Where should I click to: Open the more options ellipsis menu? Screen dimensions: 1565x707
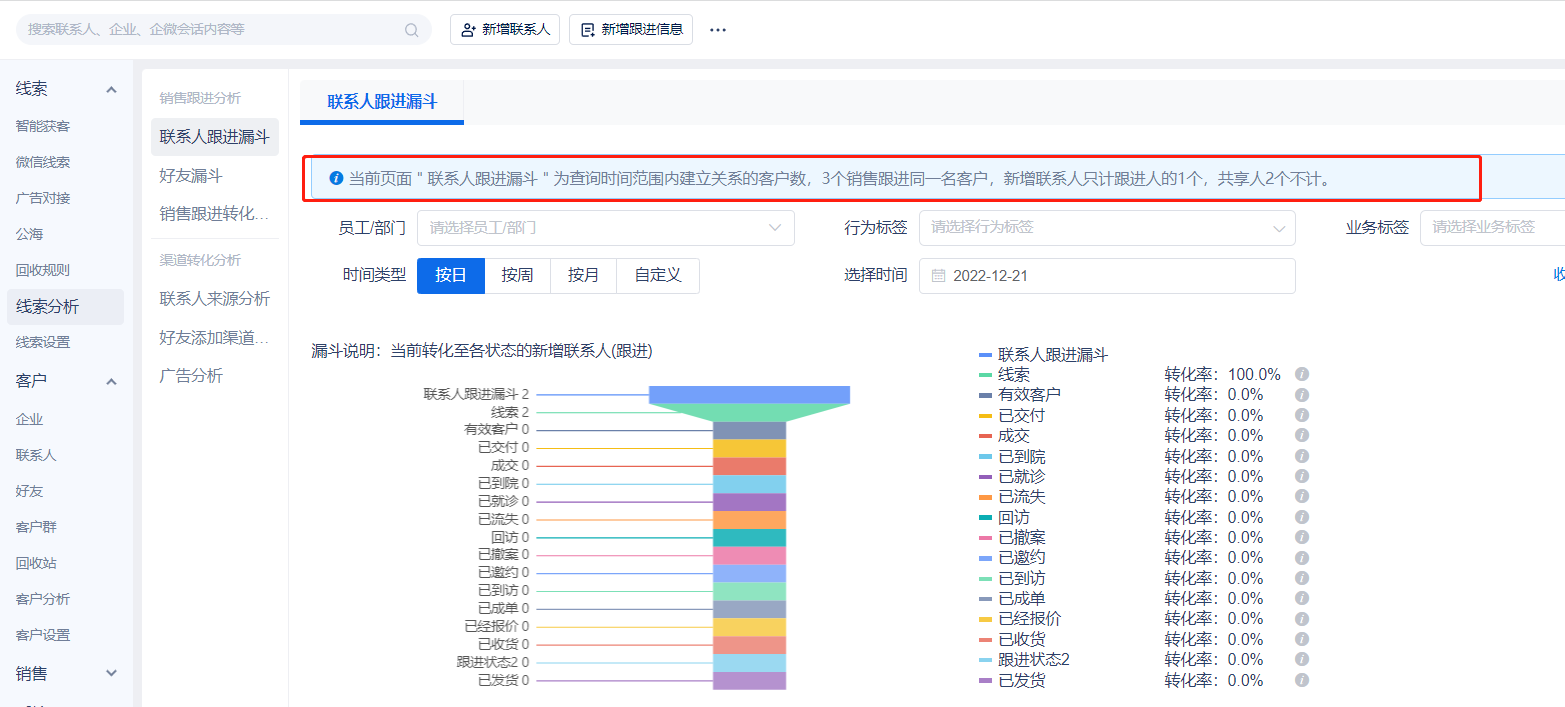718,30
